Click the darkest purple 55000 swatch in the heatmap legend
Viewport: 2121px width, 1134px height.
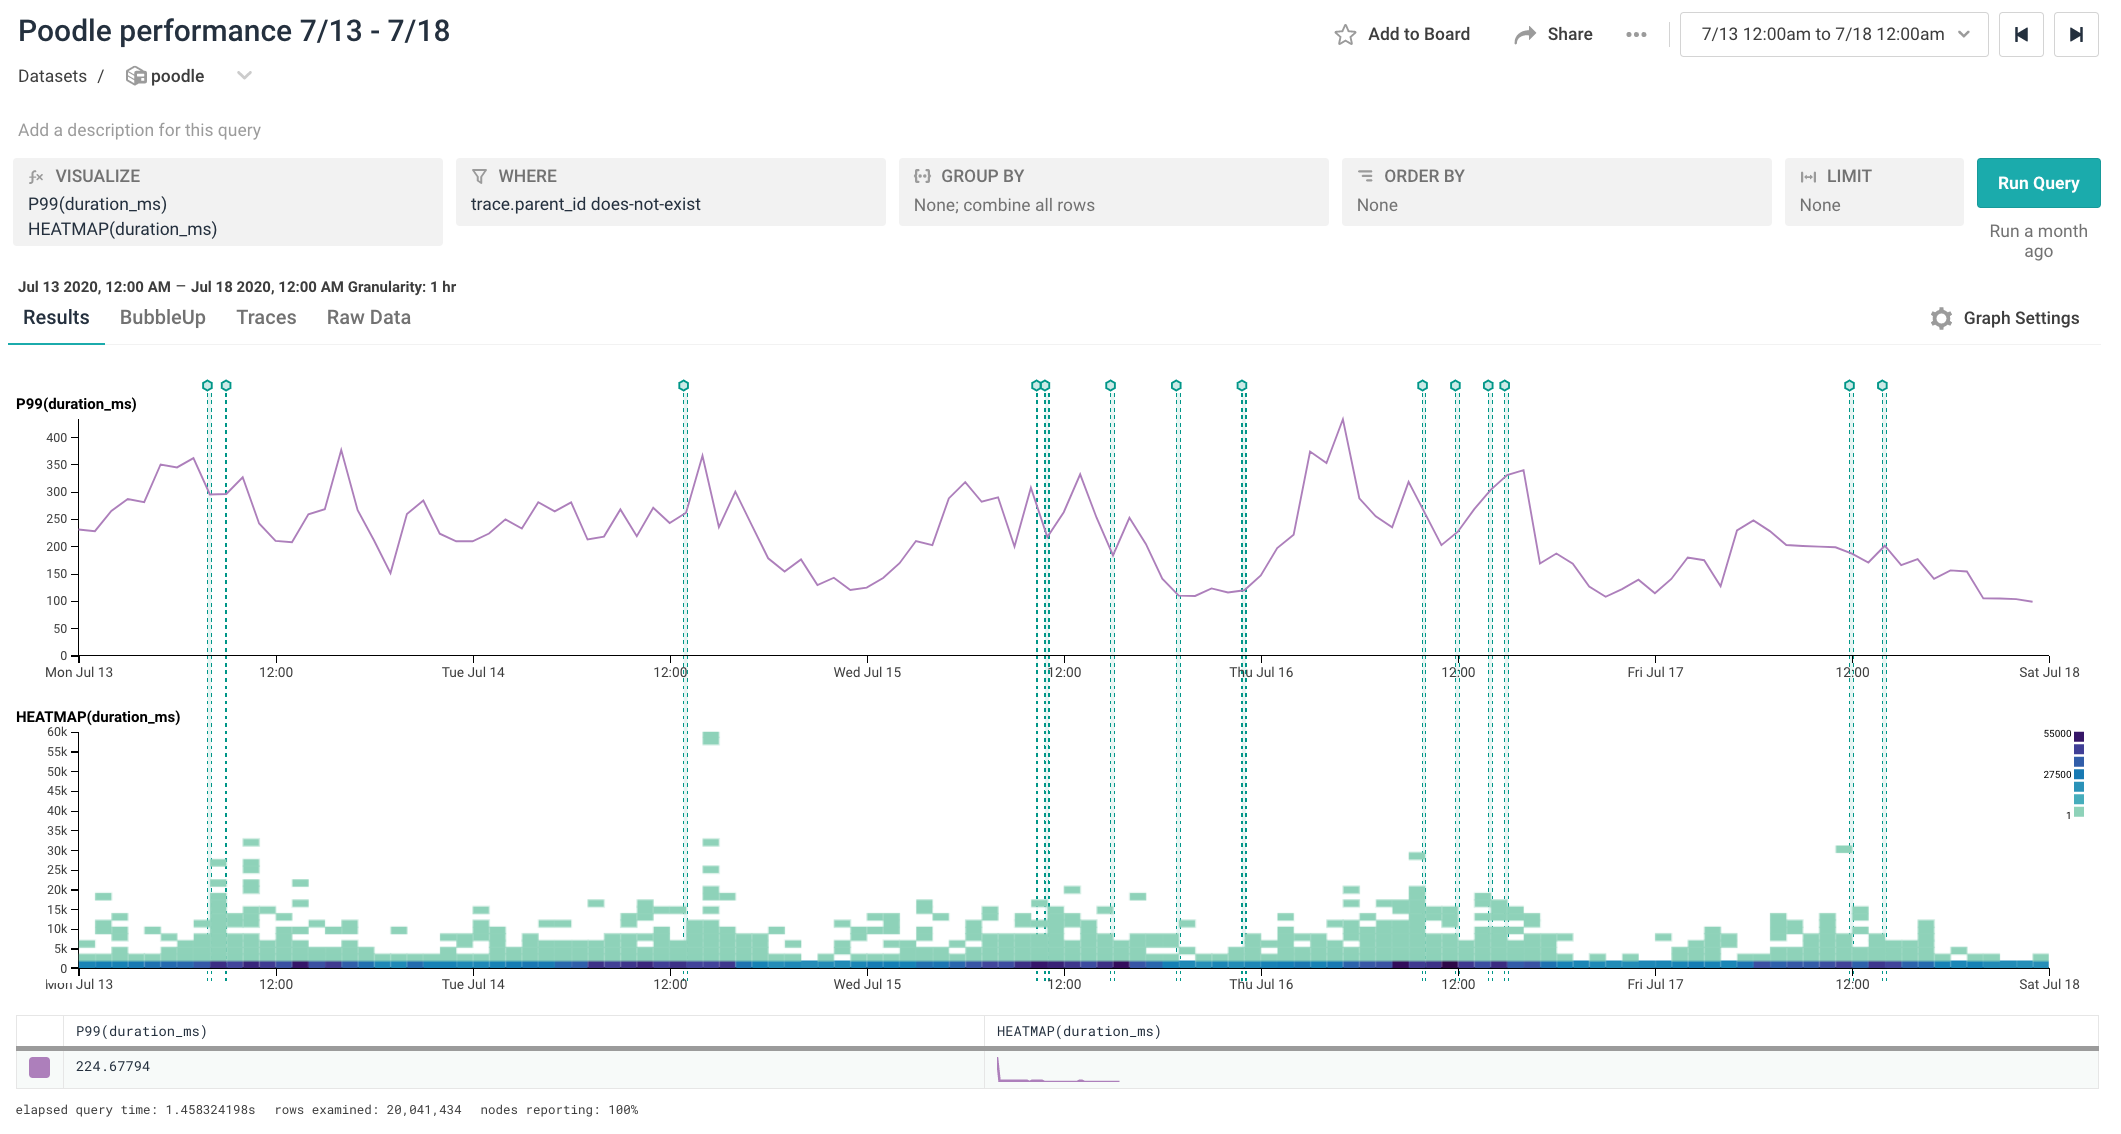2079,736
